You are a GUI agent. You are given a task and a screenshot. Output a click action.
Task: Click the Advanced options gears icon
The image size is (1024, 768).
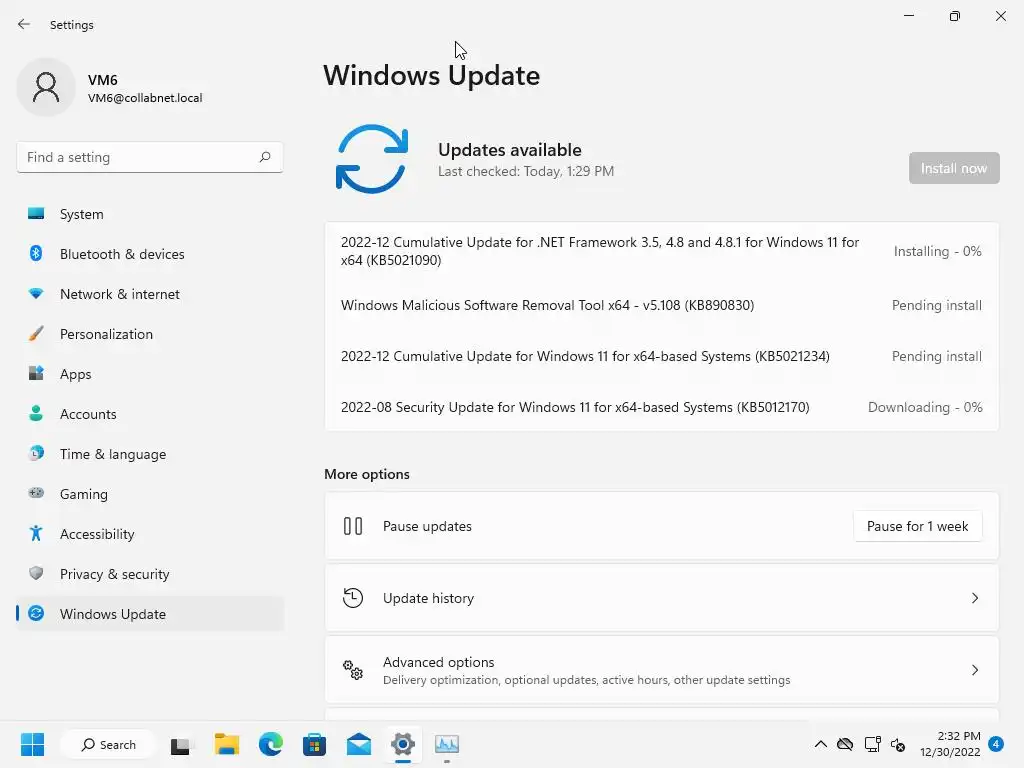pos(353,669)
